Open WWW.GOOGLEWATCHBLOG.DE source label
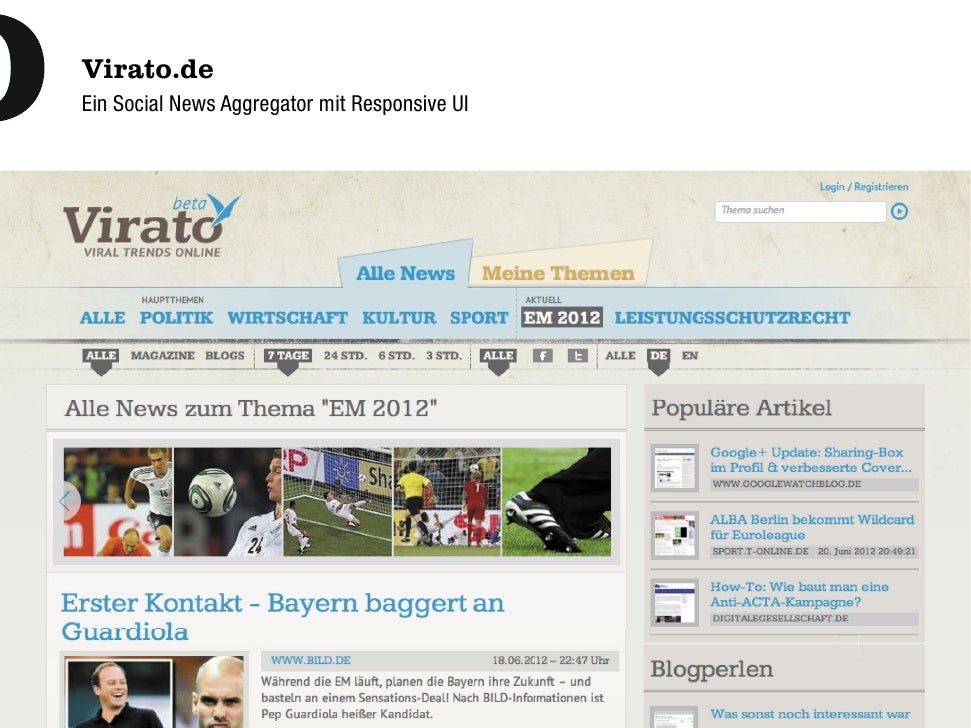This screenshot has height=728, width=971. [x=786, y=484]
